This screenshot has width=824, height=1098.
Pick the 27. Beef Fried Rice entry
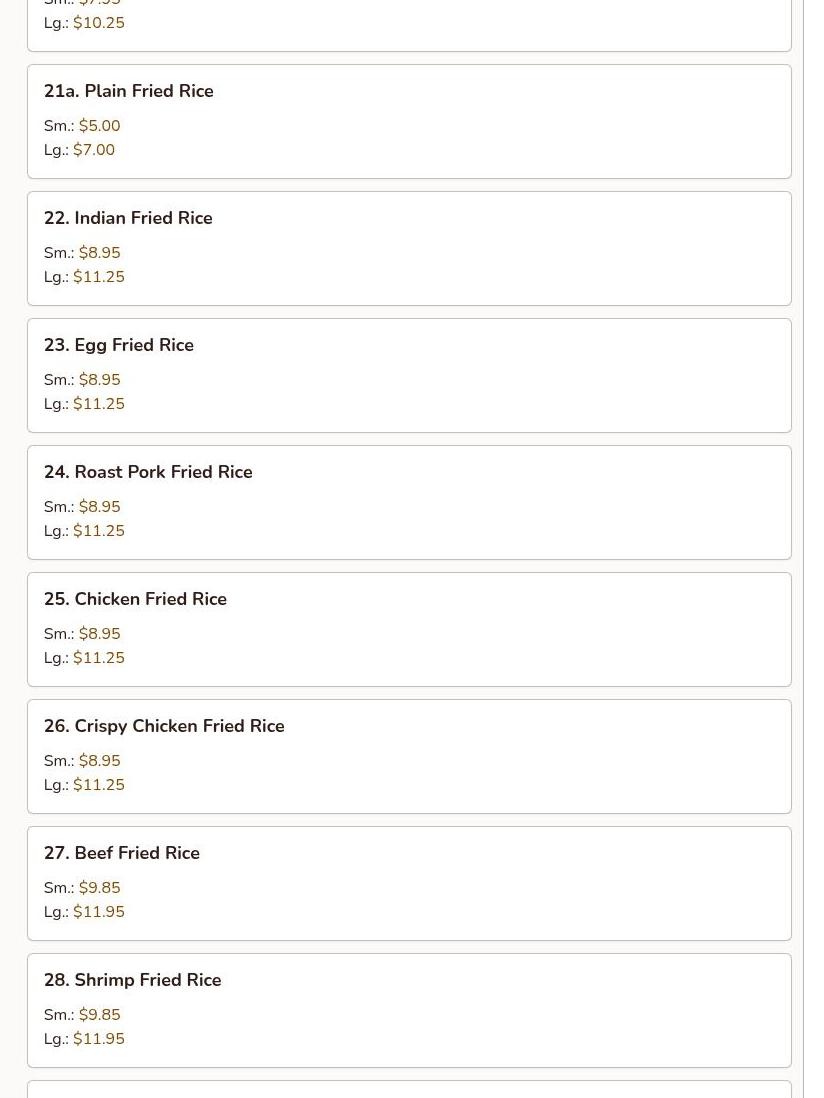coord(409,884)
